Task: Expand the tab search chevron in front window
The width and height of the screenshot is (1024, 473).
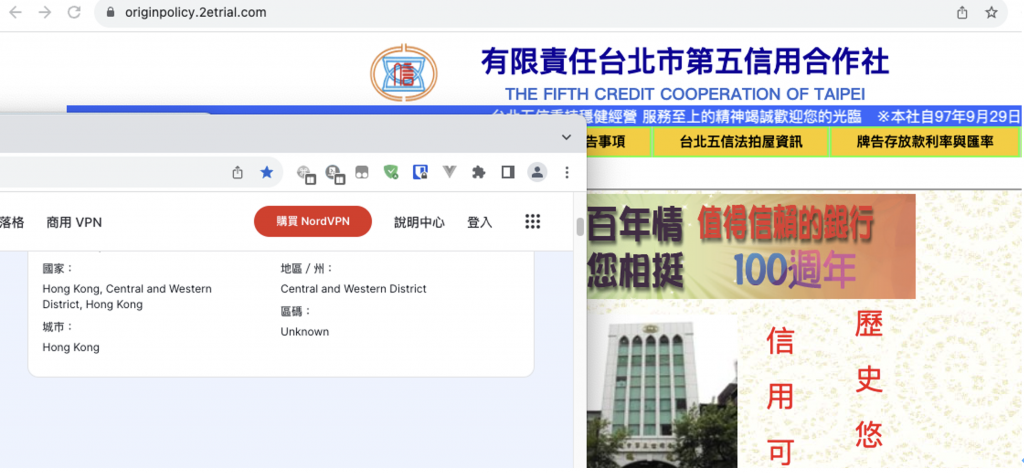Action: 566,137
